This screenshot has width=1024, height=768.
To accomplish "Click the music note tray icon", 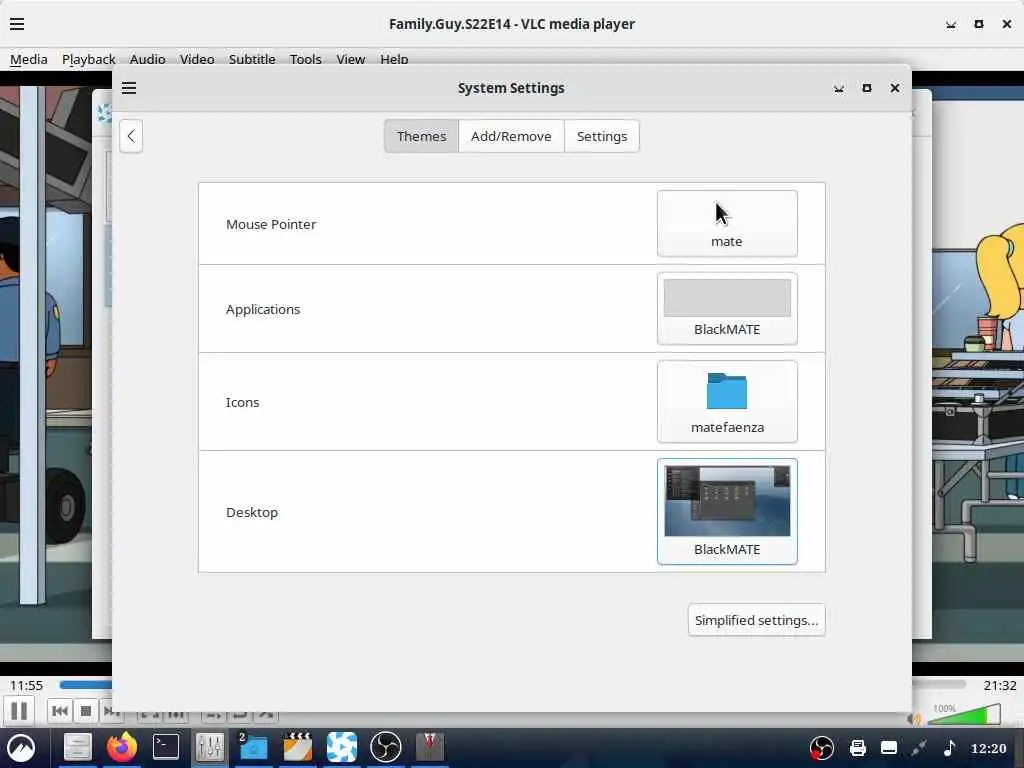I will tap(950, 748).
